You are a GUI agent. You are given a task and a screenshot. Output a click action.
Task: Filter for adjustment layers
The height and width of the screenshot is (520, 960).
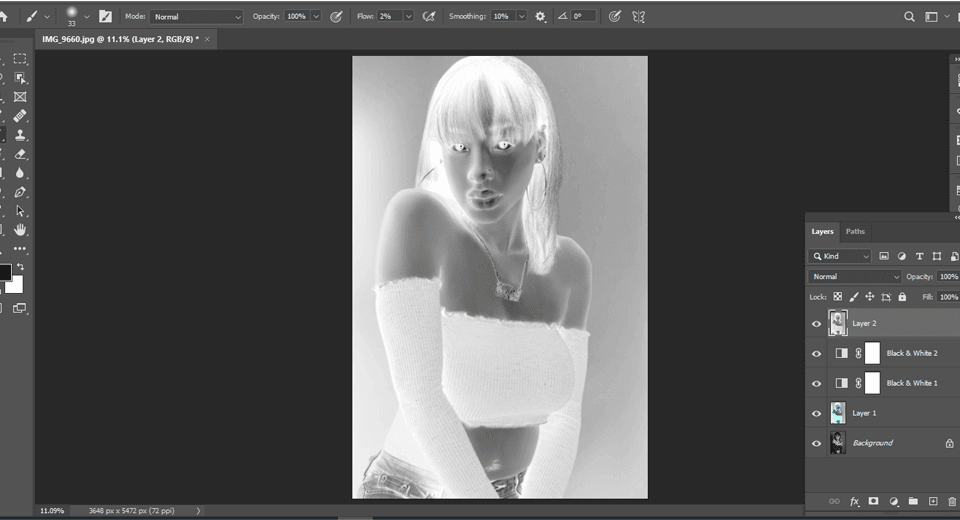coord(902,256)
